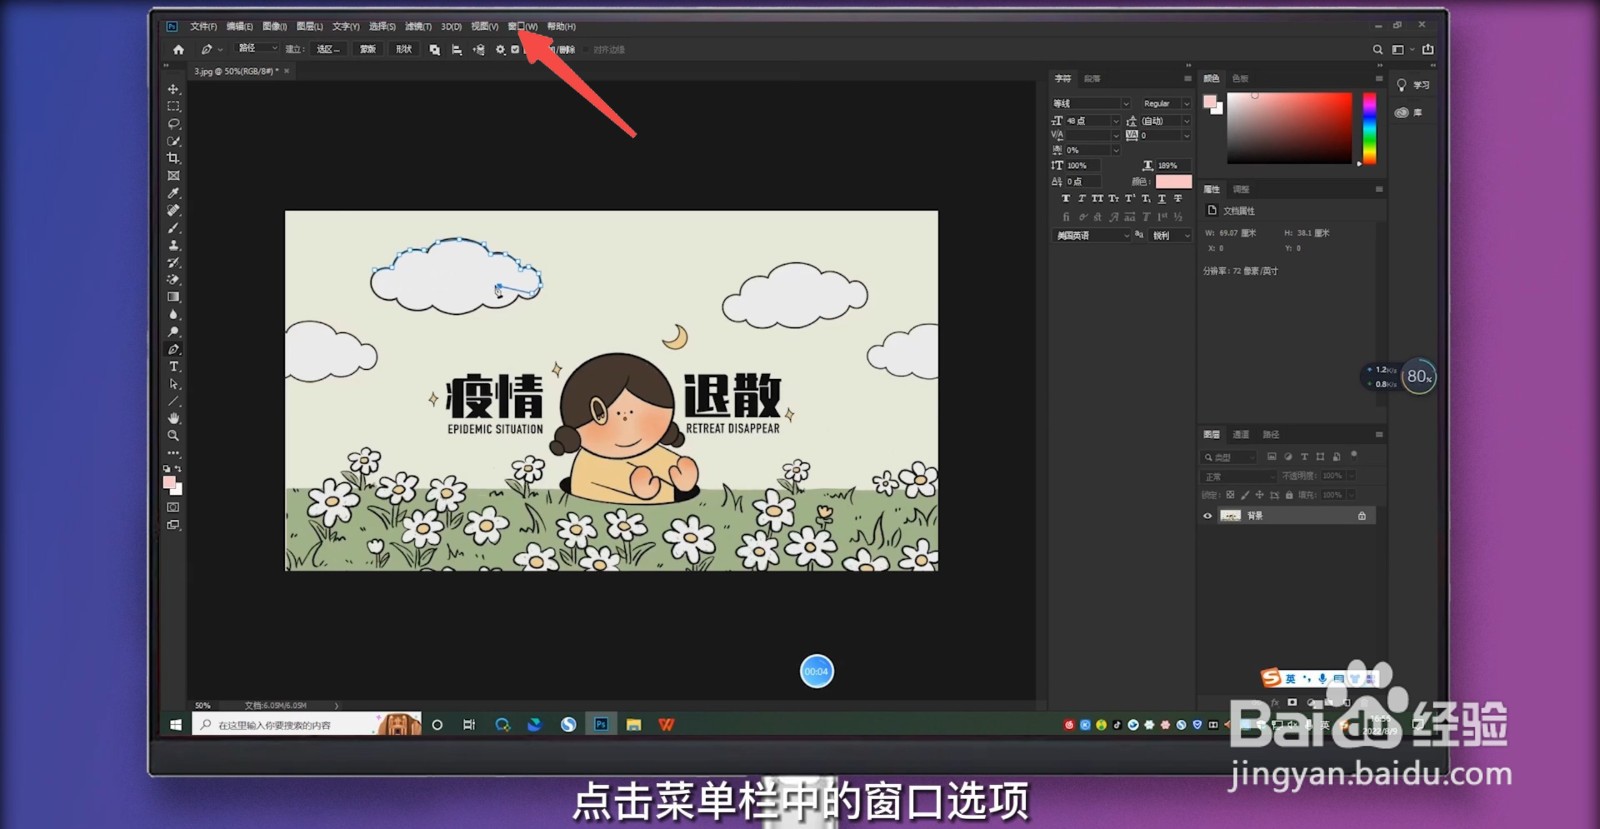Viewport: 1600px width, 829px height.
Task: Lock transparent pixels in Layers panel
Action: 1230,495
